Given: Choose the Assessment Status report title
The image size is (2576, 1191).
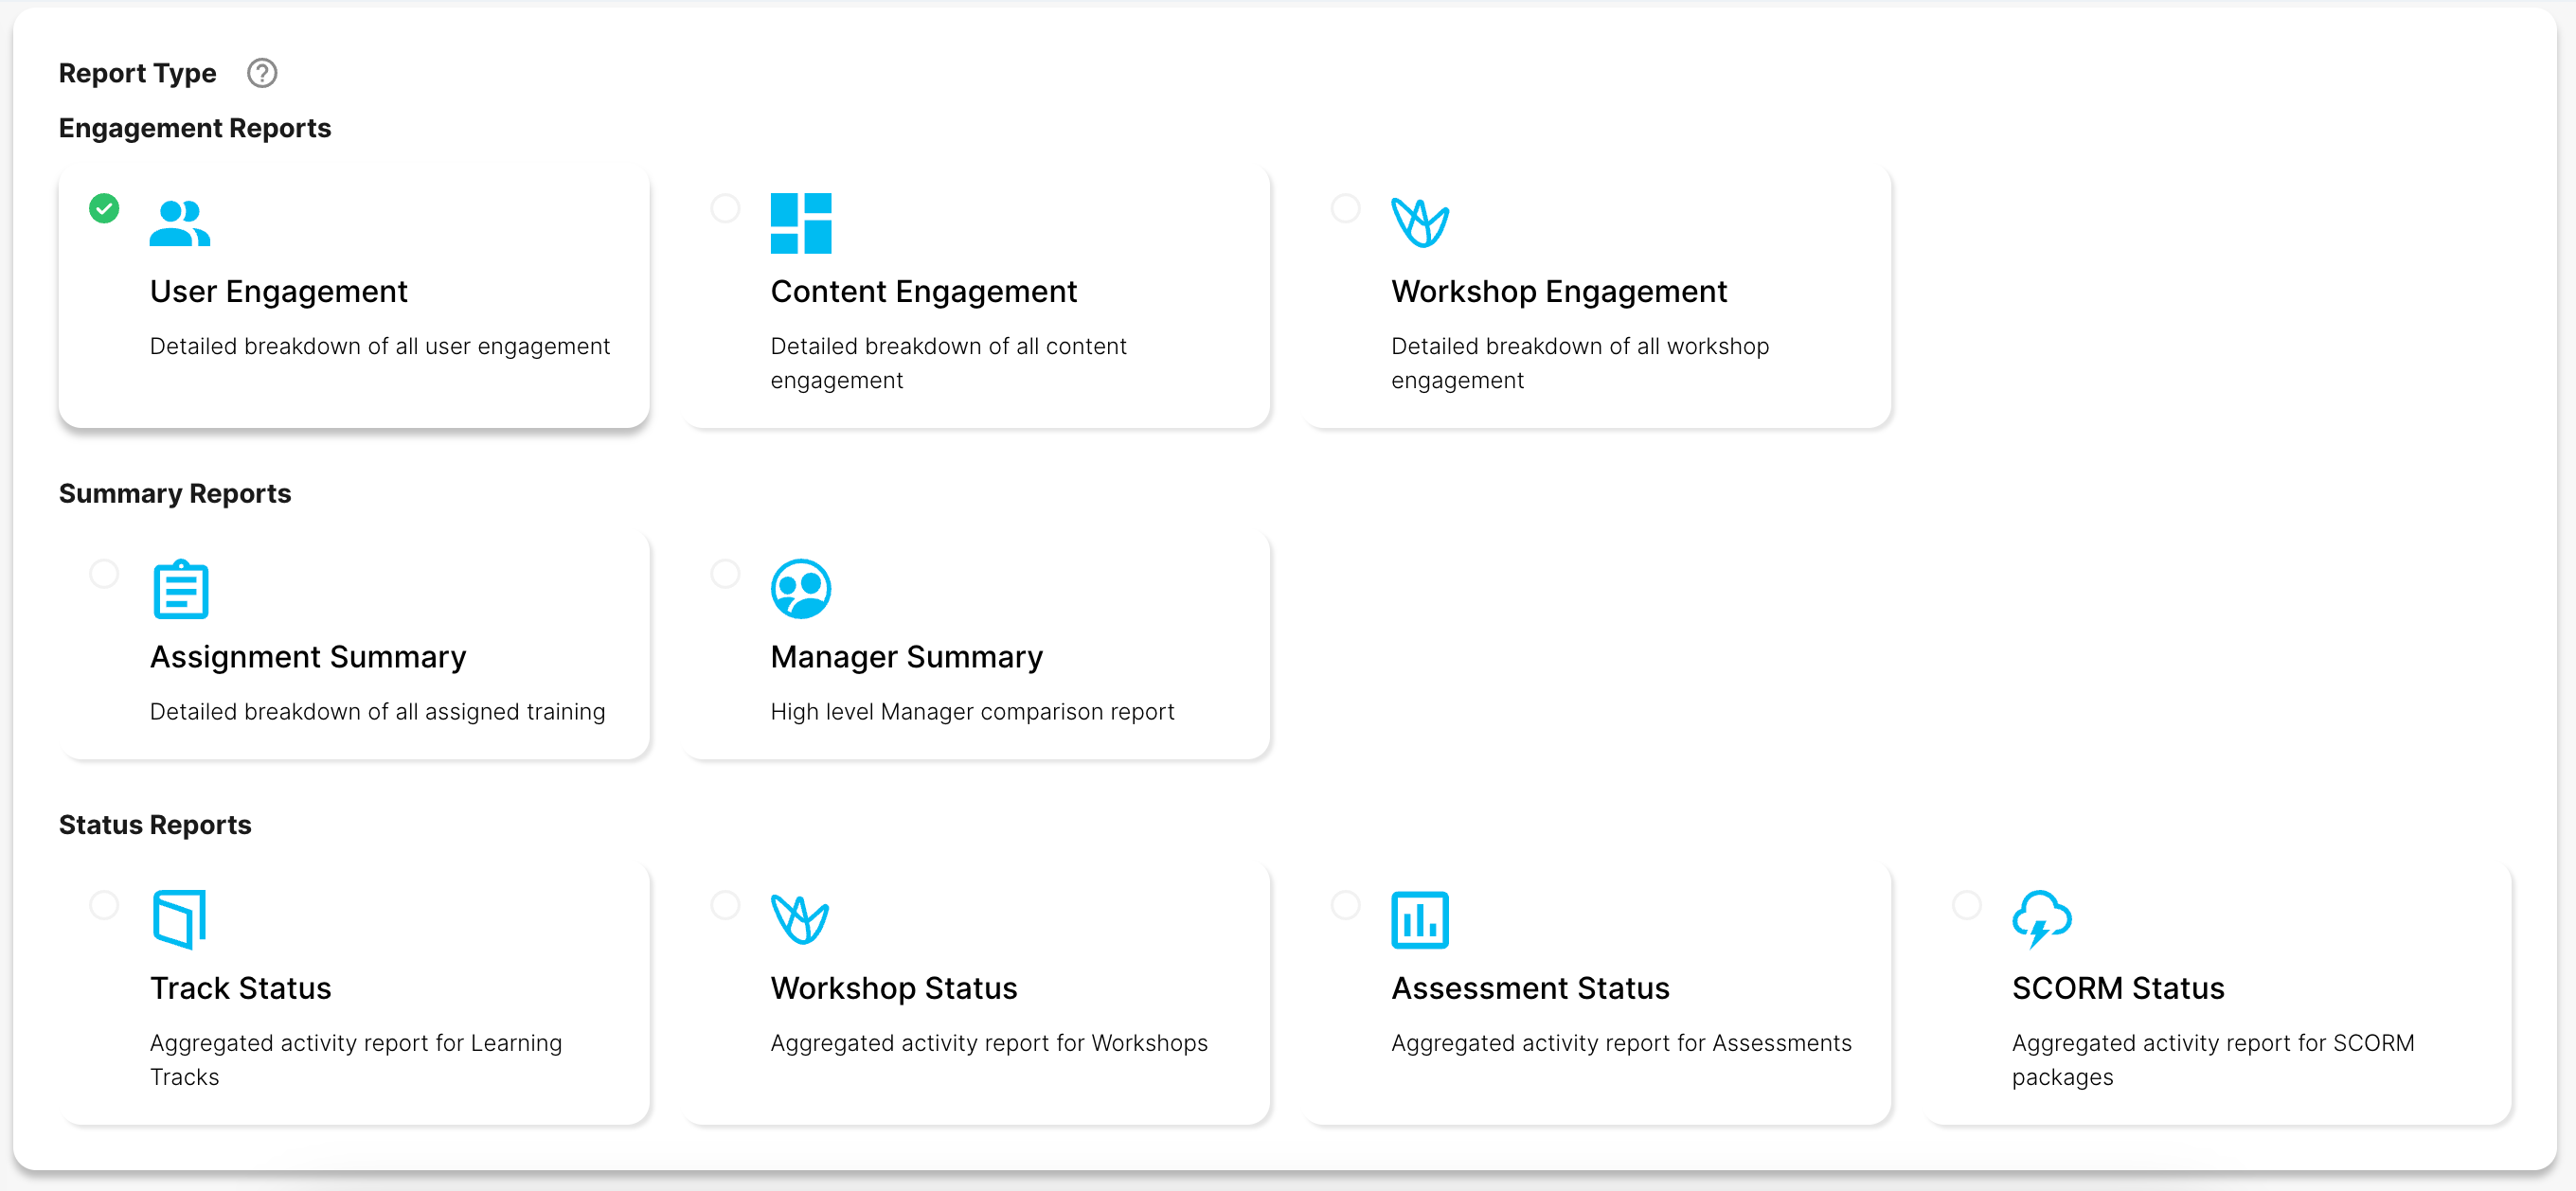Looking at the screenshot, I should click(1530, 988).
